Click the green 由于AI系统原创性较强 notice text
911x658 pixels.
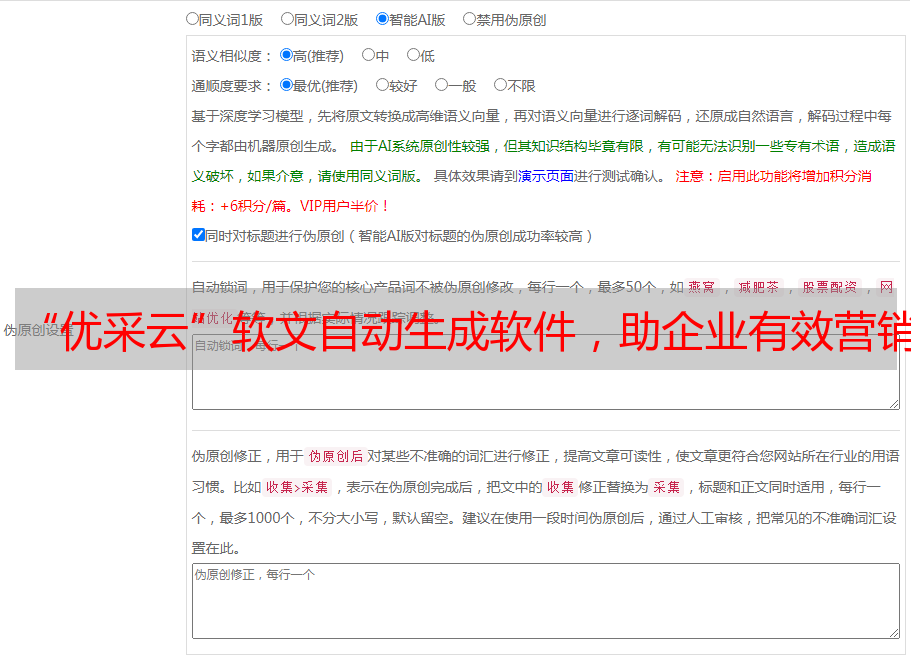[543, 161]
